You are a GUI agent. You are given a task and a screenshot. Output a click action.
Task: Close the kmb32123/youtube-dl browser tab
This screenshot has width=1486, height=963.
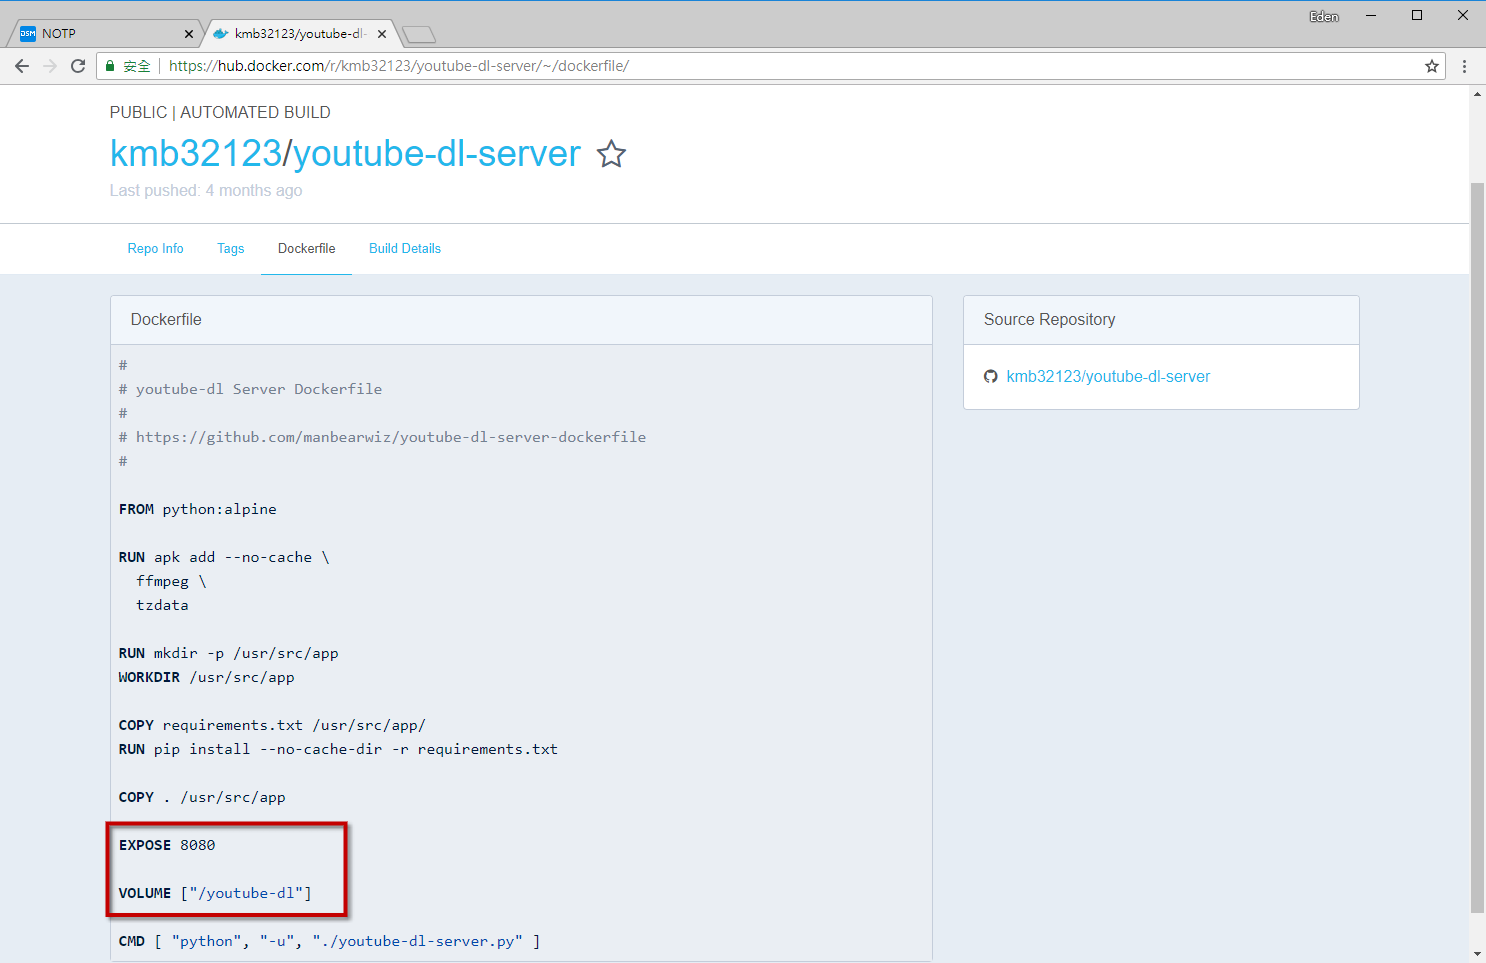point(382,34)
